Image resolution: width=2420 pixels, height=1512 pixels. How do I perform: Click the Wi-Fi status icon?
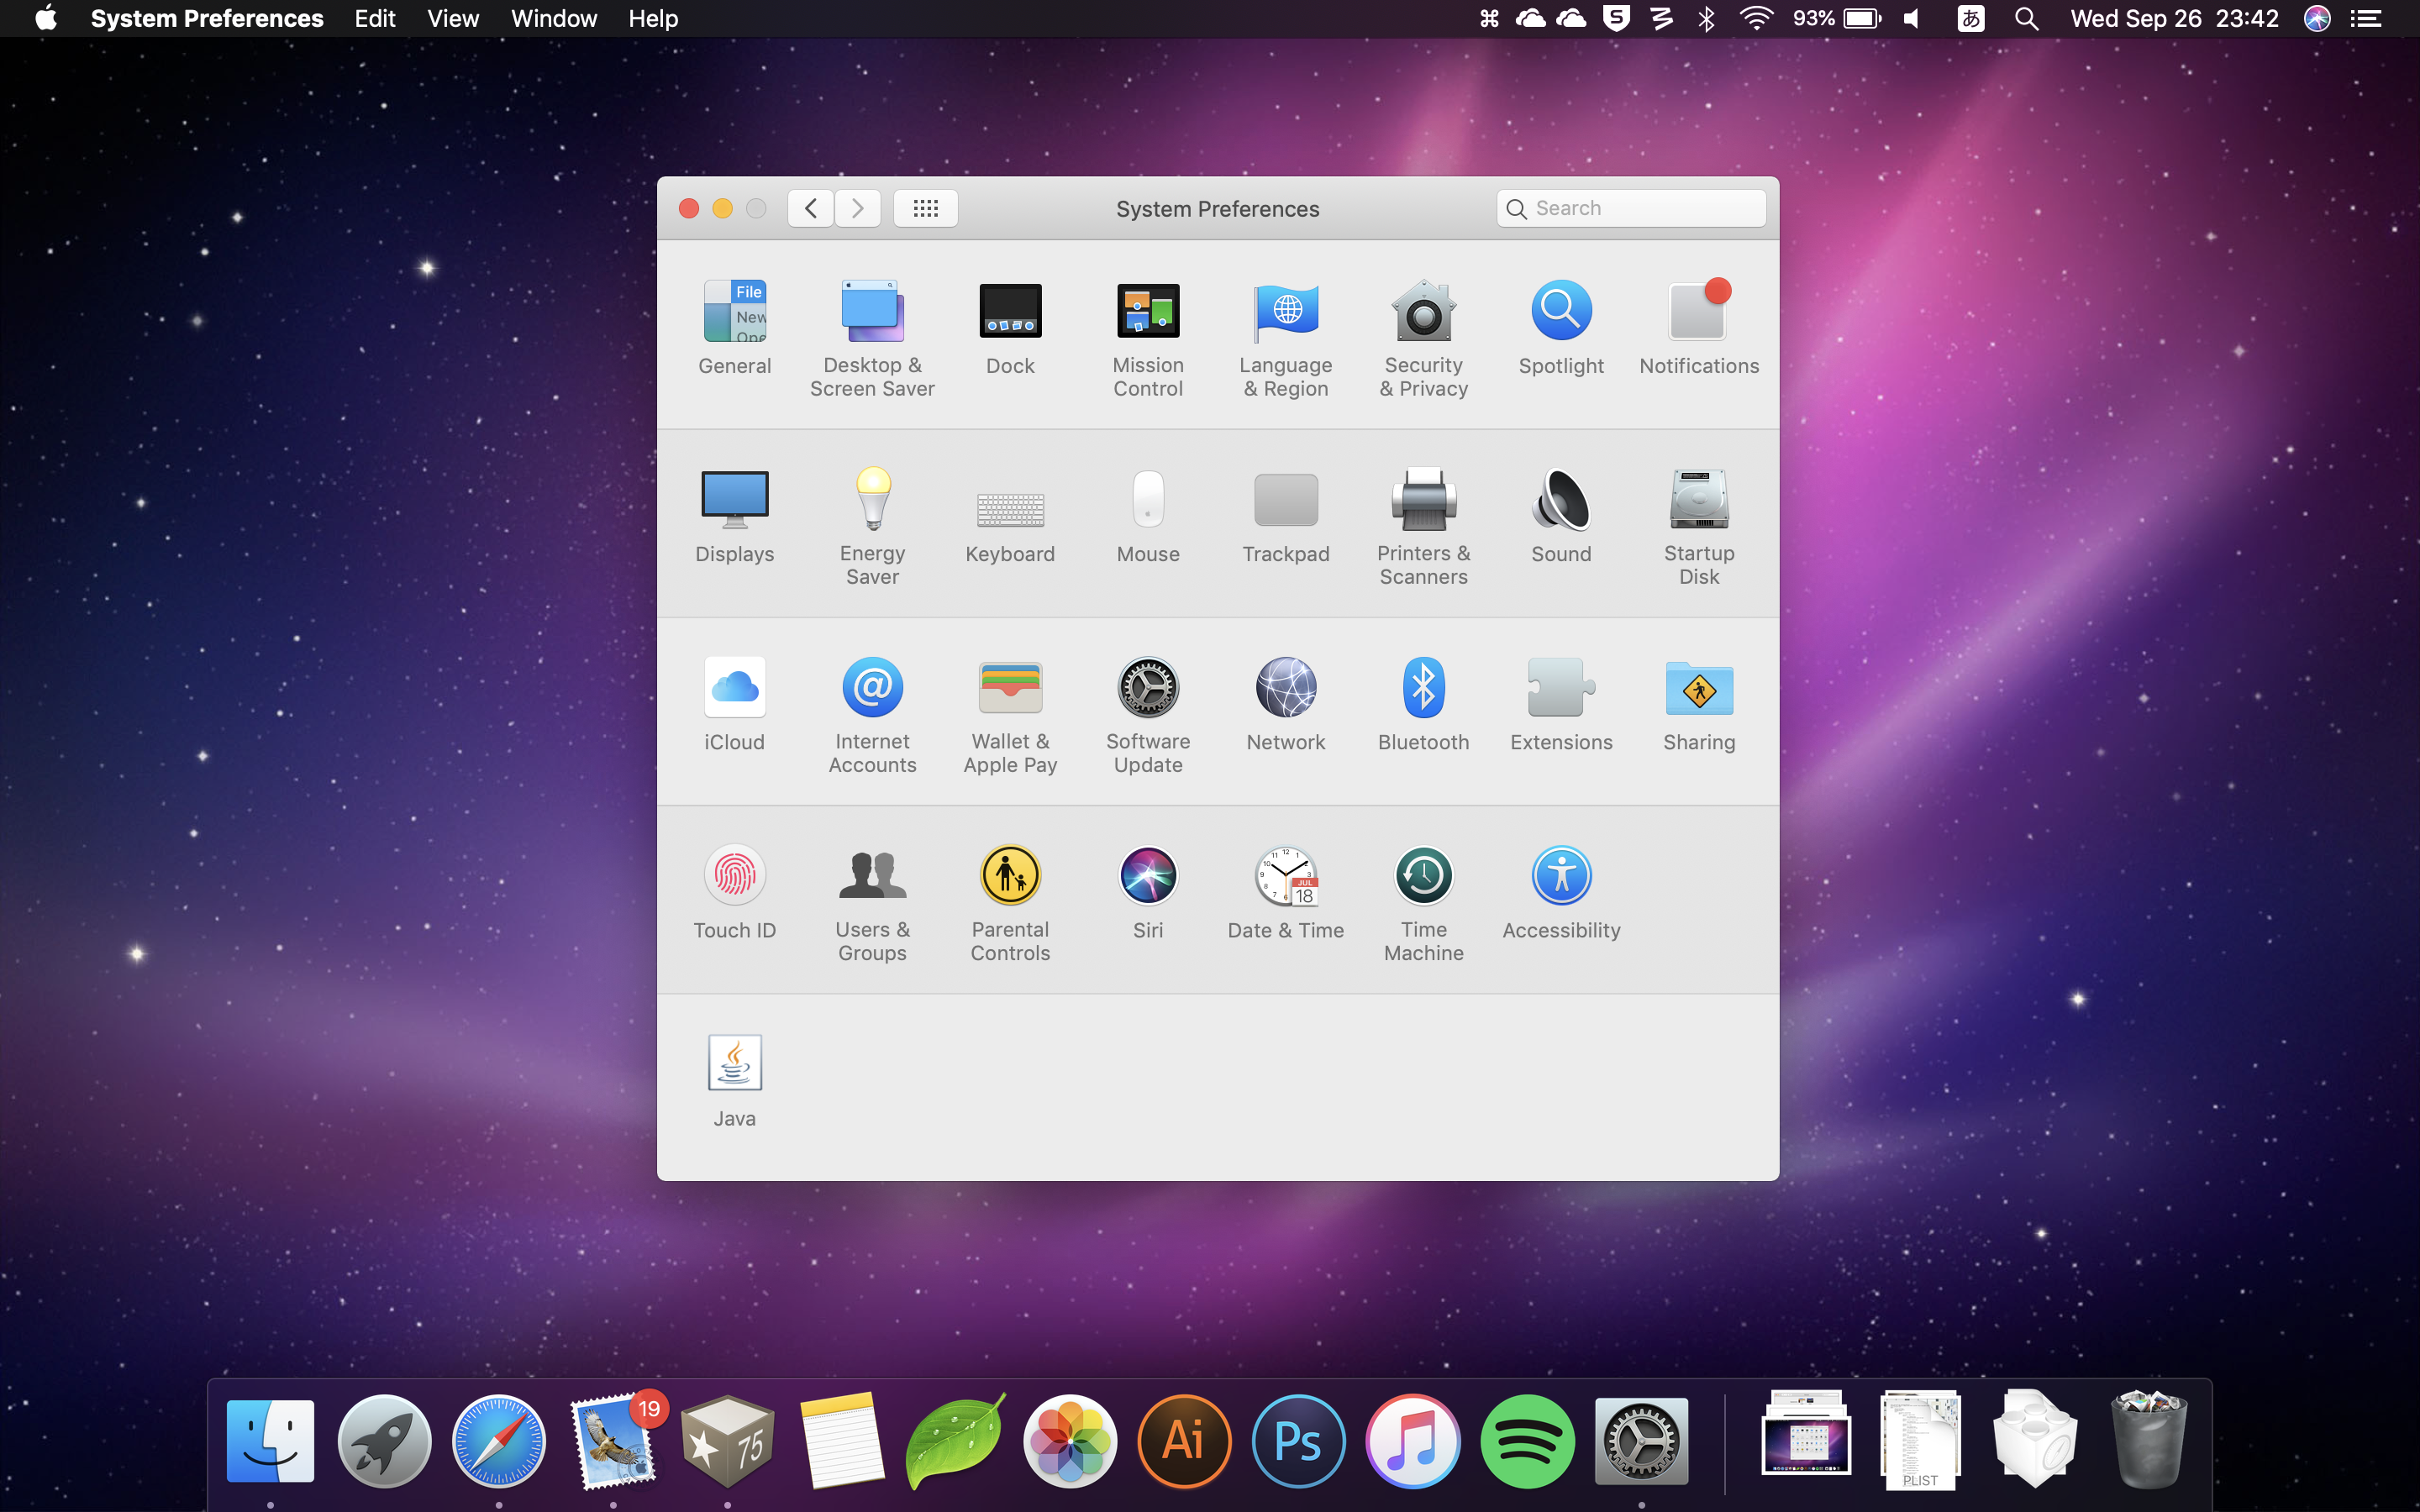pos(1756,18)
